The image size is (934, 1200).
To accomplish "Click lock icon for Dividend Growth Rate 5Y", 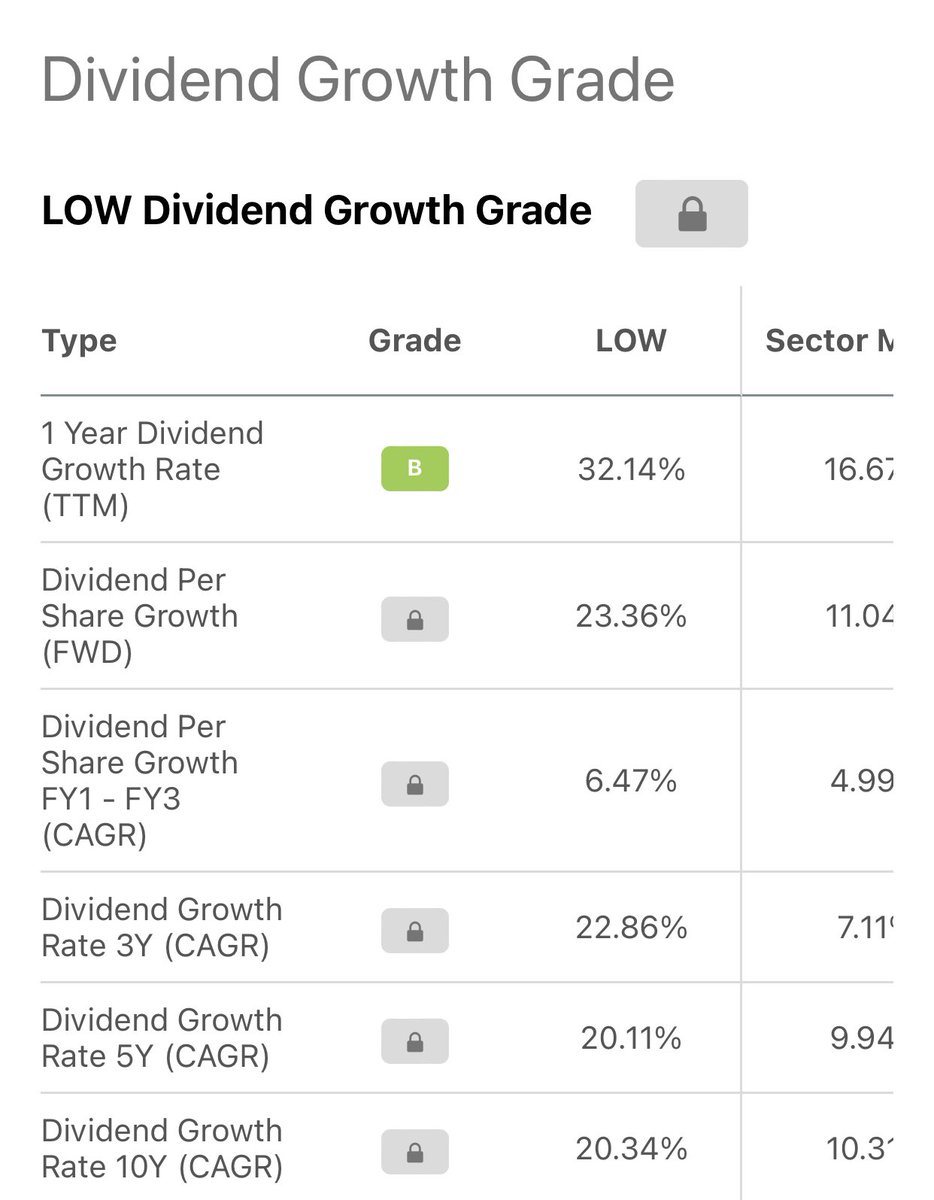I will click(x=415, y=1041).
